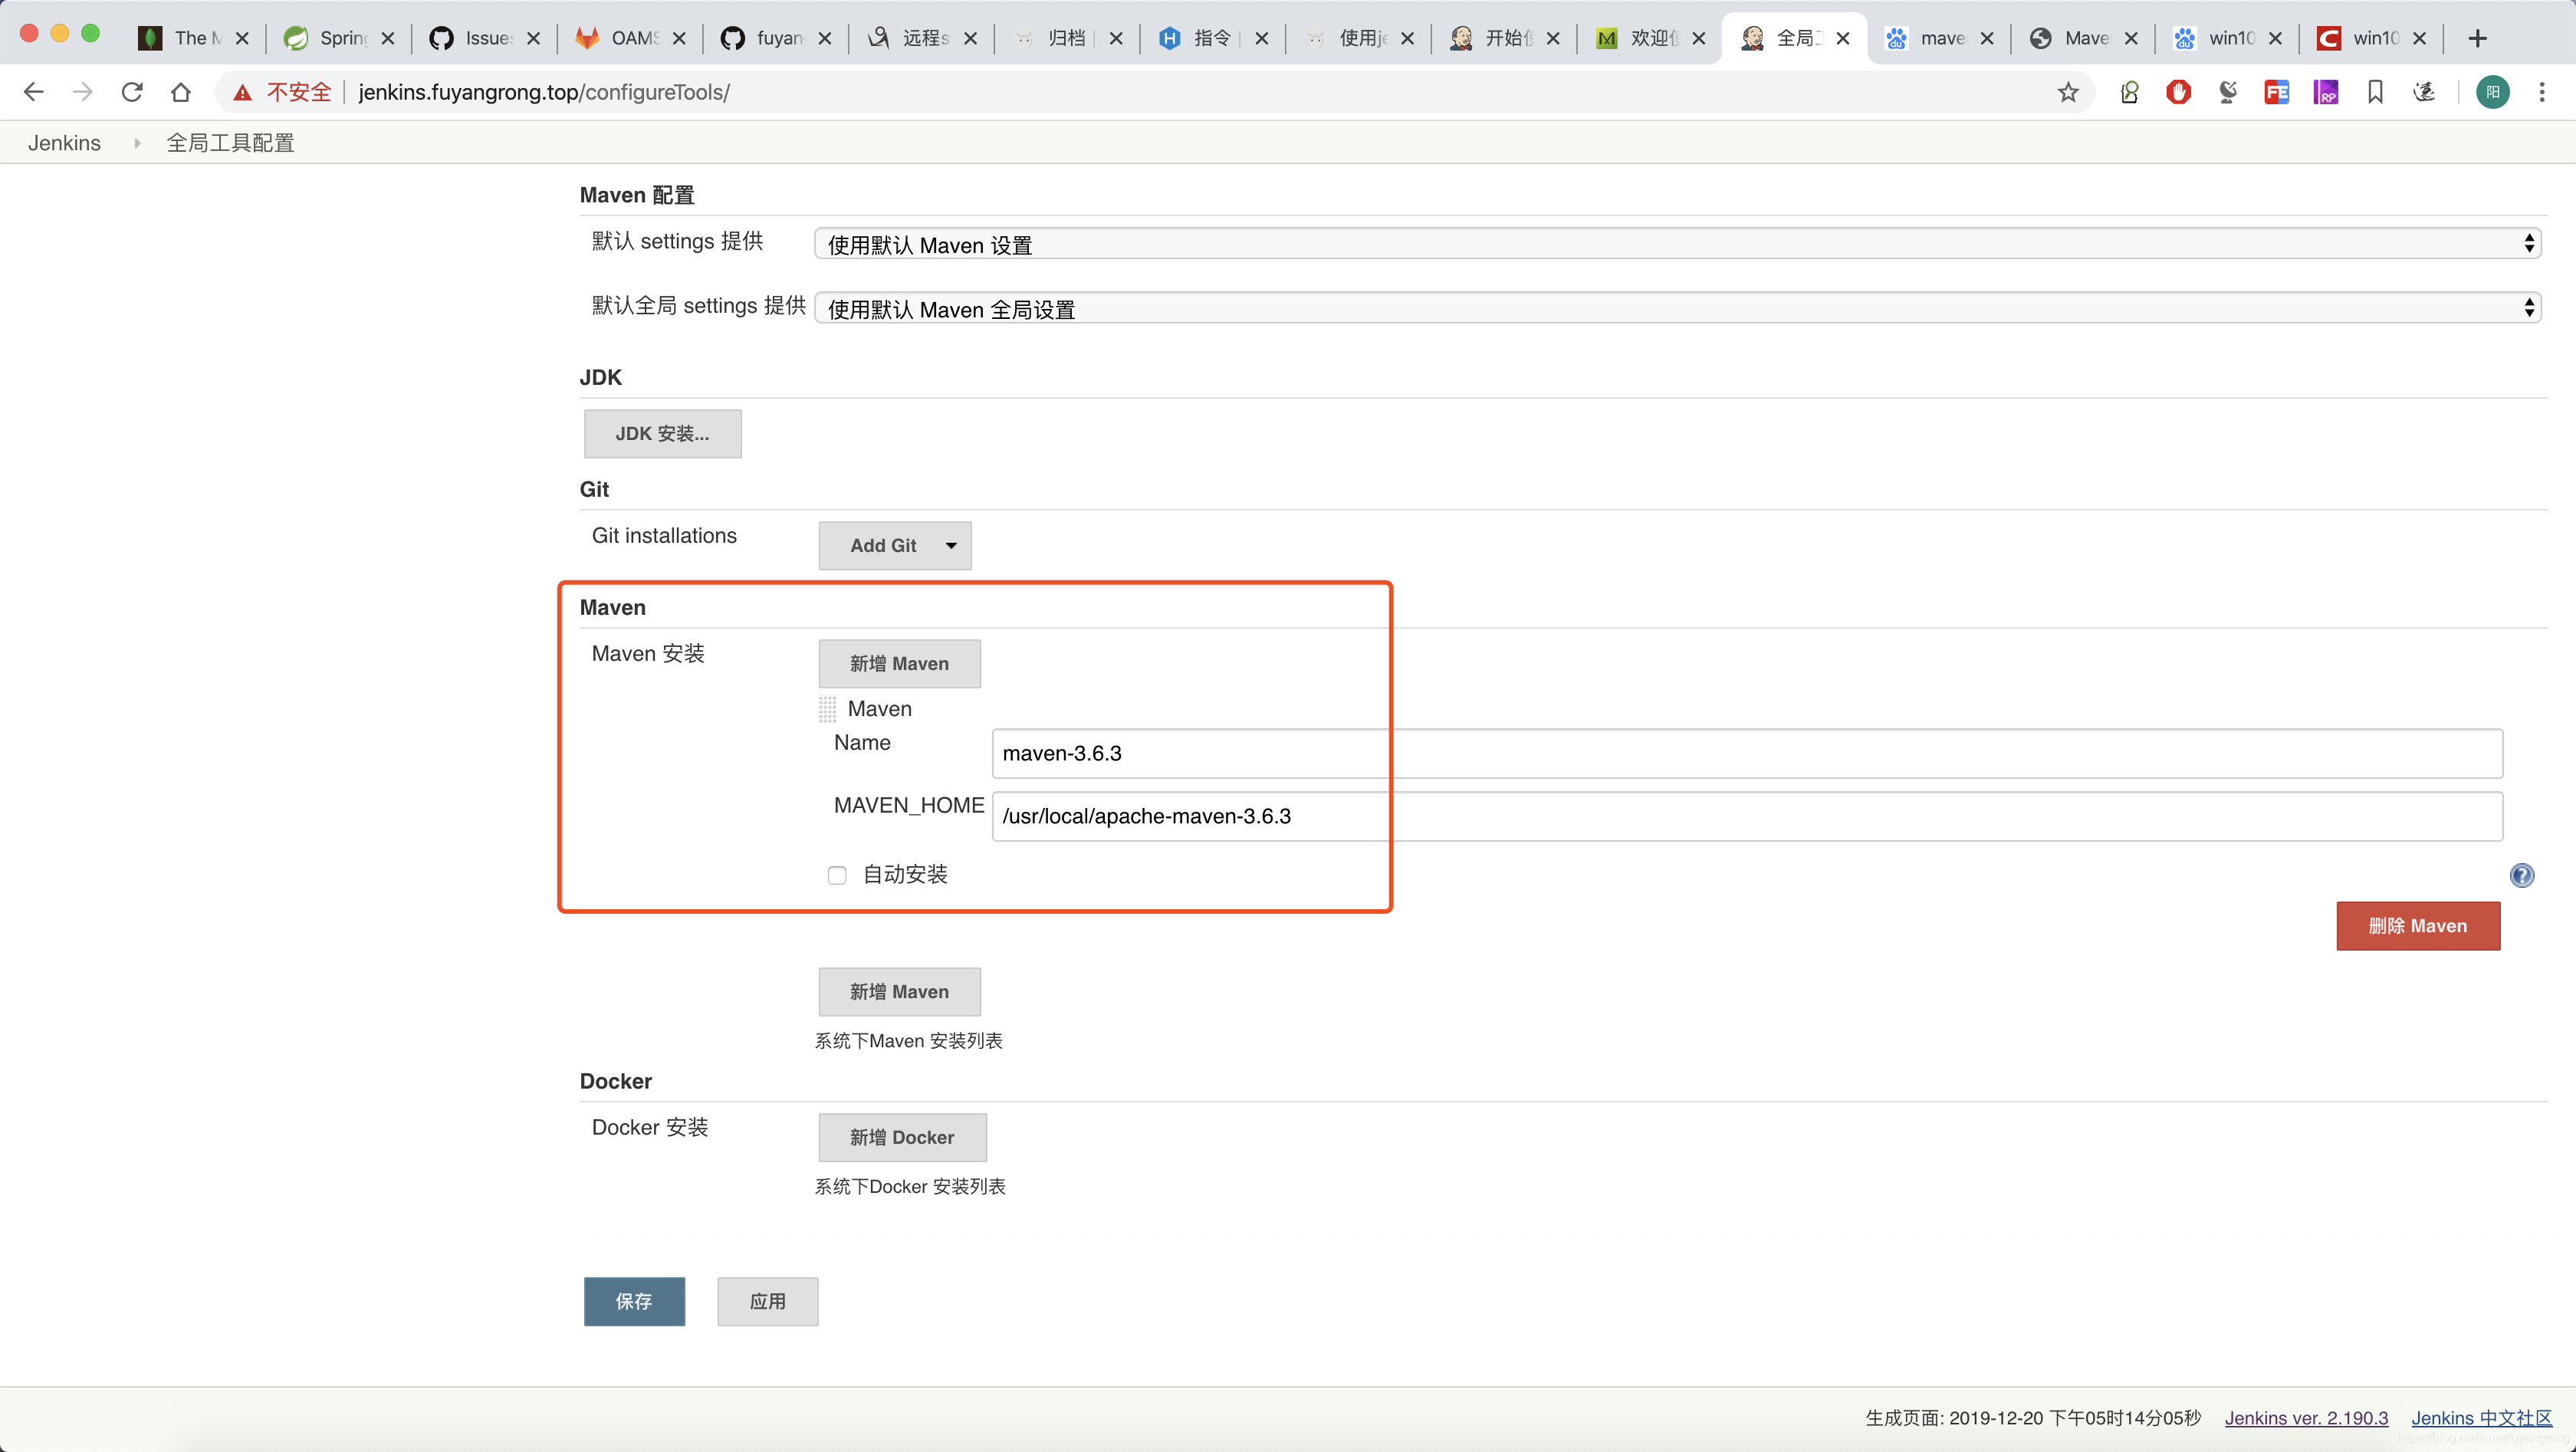Click the upper 新增 Maven button

[x=899, y=663]
